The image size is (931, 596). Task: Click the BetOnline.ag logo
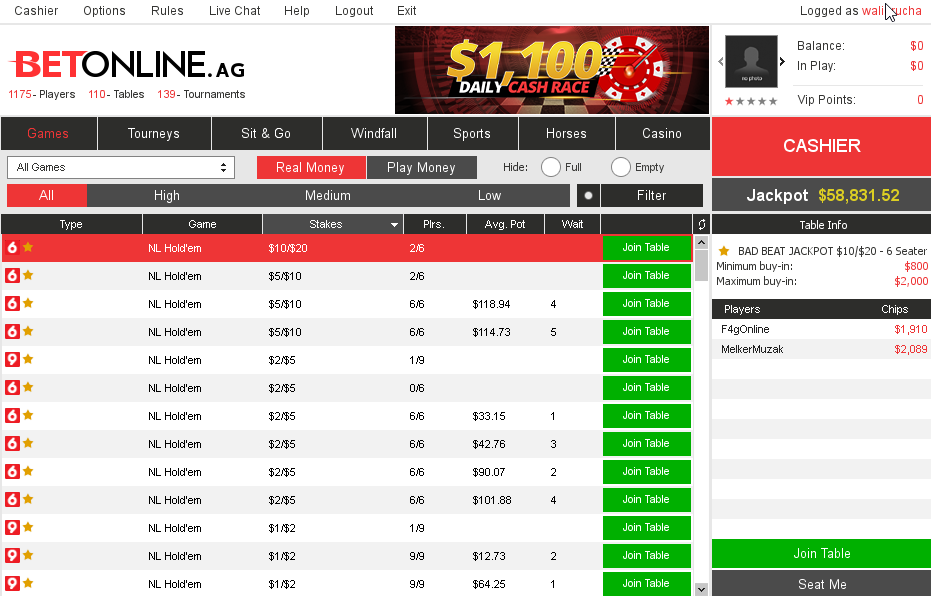(x=127, y=65)
